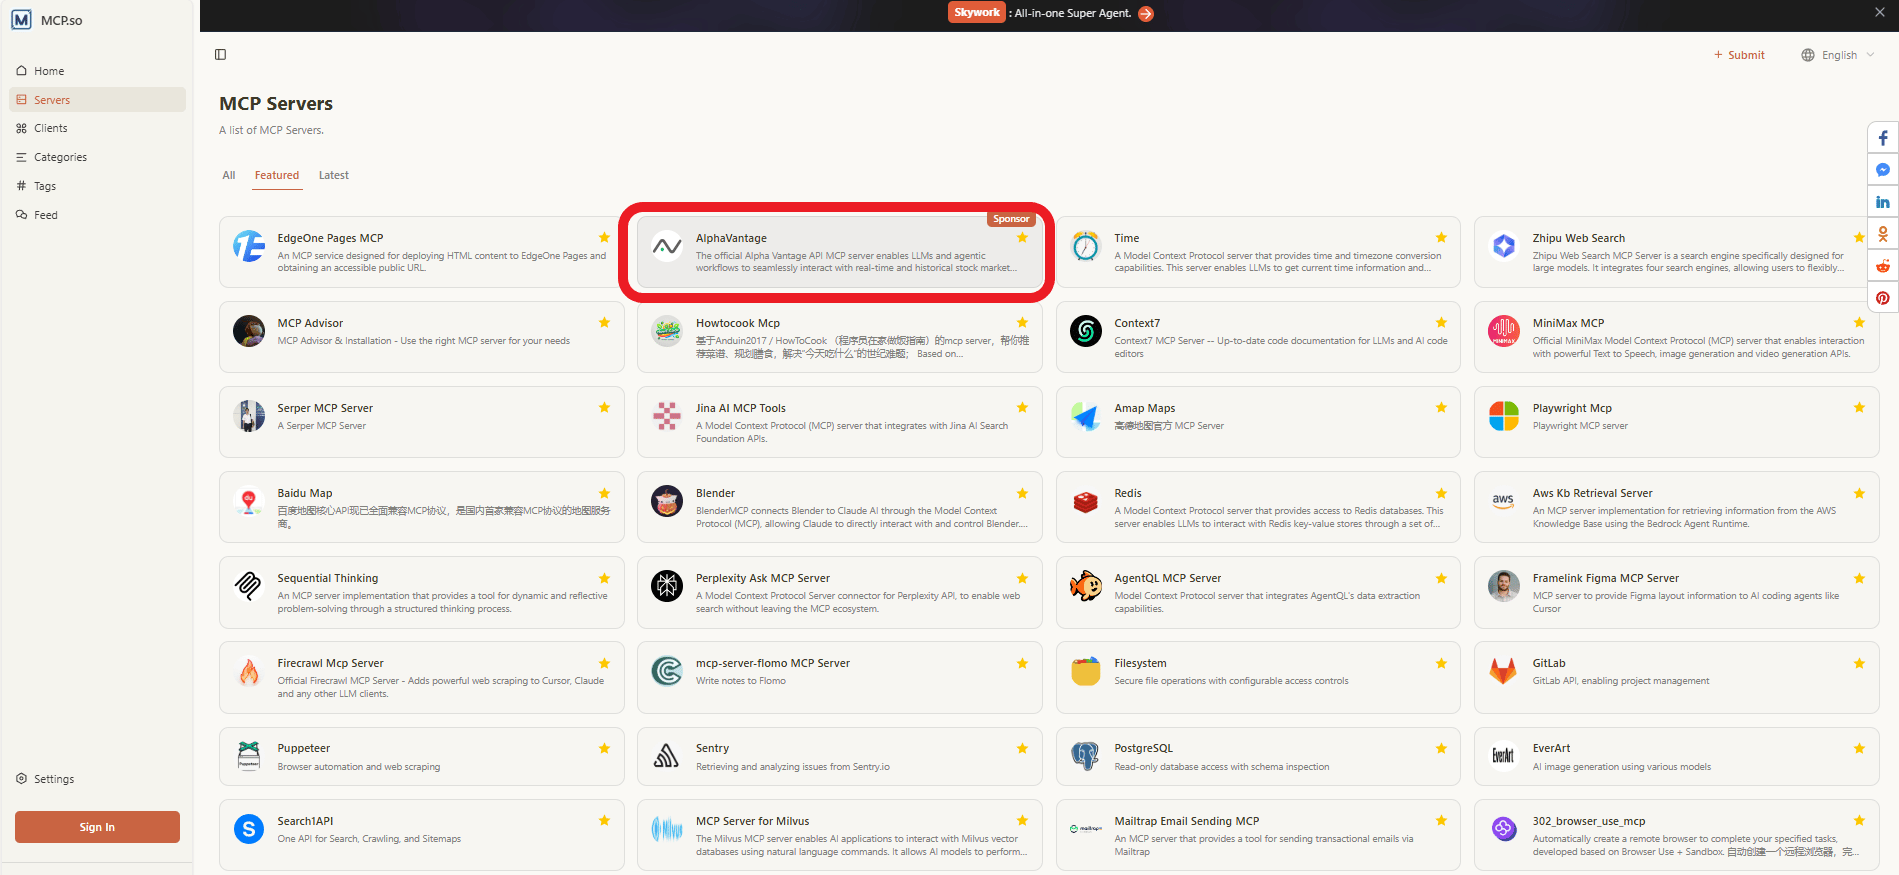Screen dimensions: 1899x875
Task: Click the Playwright Mcp logo
Action: [1504, 416]
